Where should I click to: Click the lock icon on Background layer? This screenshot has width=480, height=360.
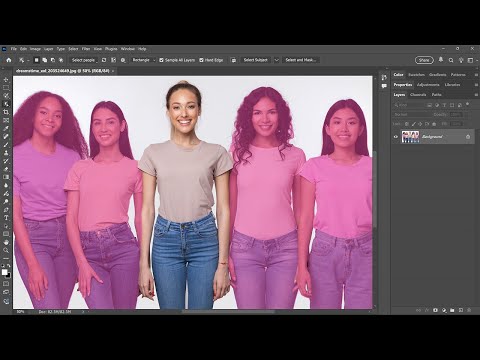tap(468, 137)
